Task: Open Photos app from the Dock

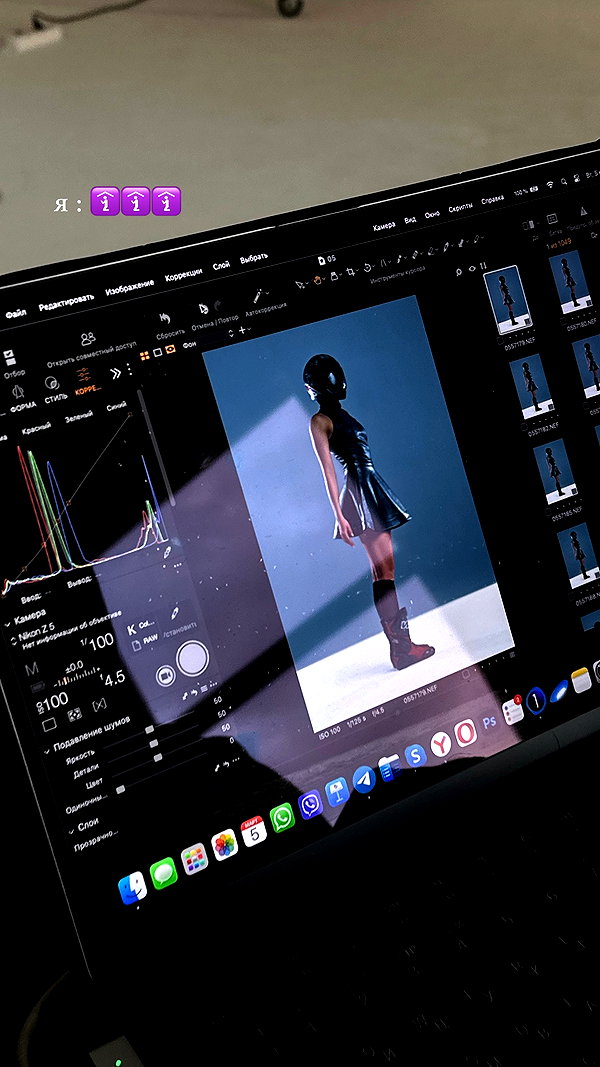Action: pyautogui.click(x=224, y=844)
